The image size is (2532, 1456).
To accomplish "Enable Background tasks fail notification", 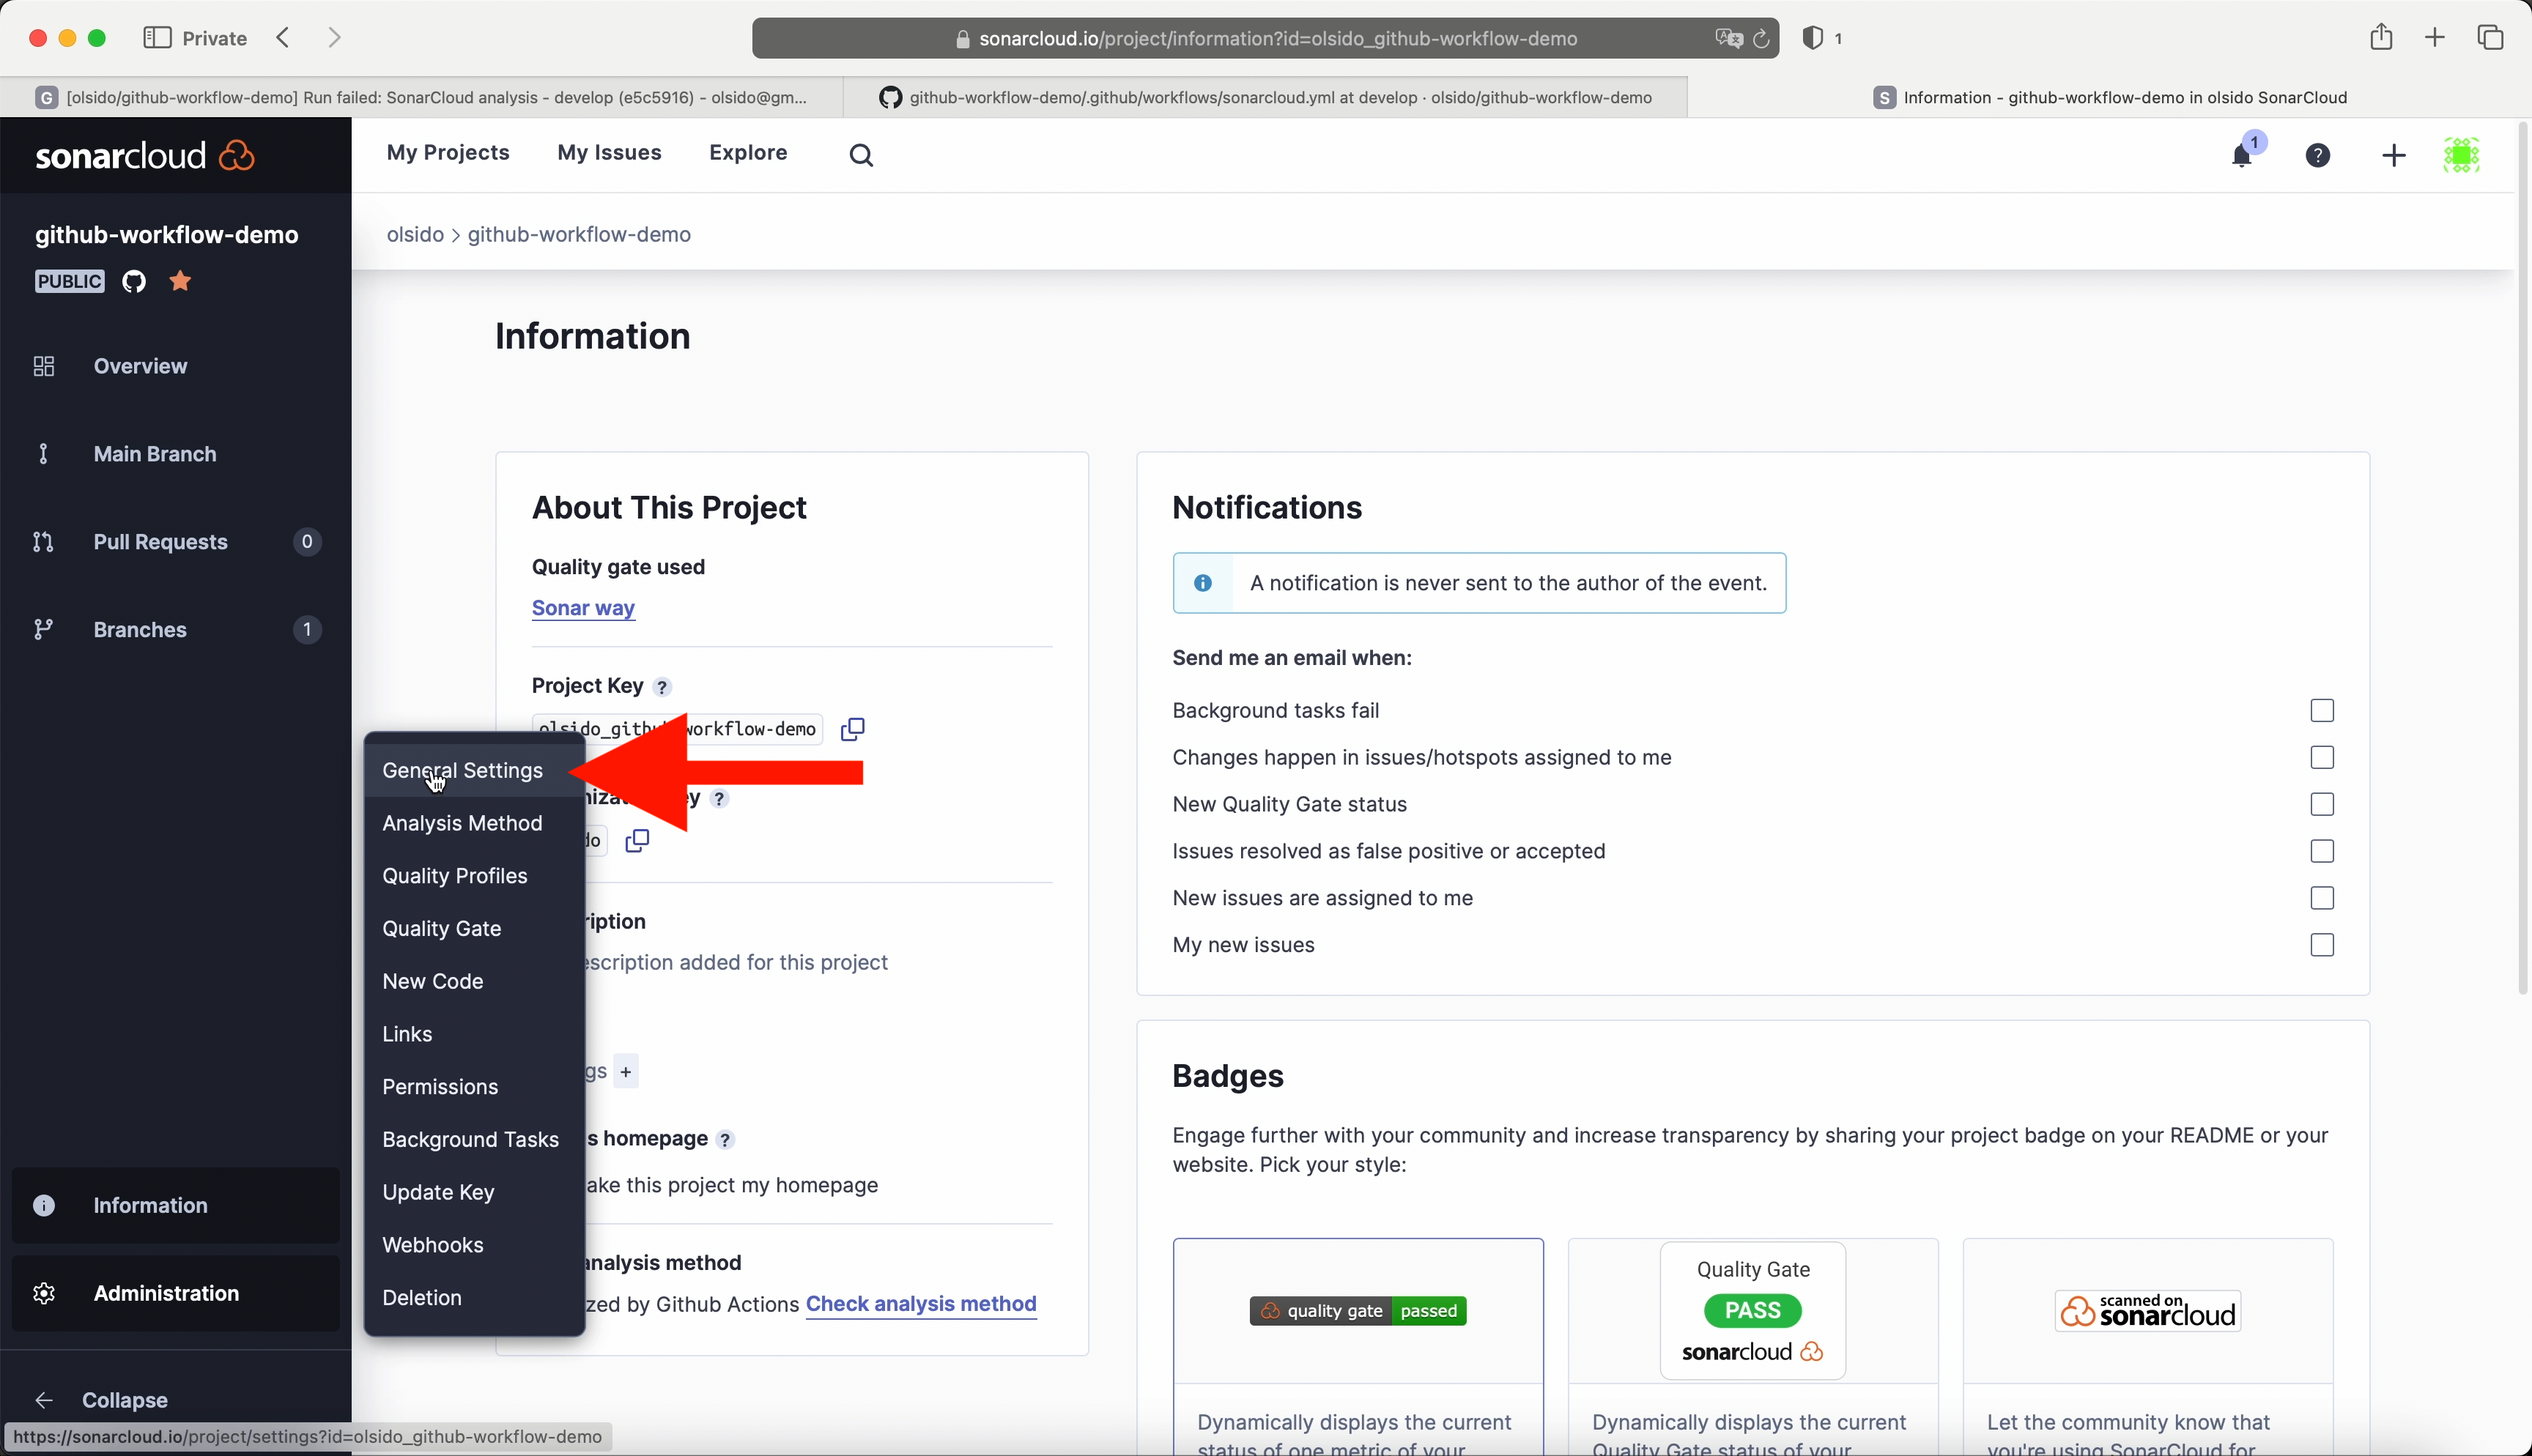I will (x=2322, y=711).
